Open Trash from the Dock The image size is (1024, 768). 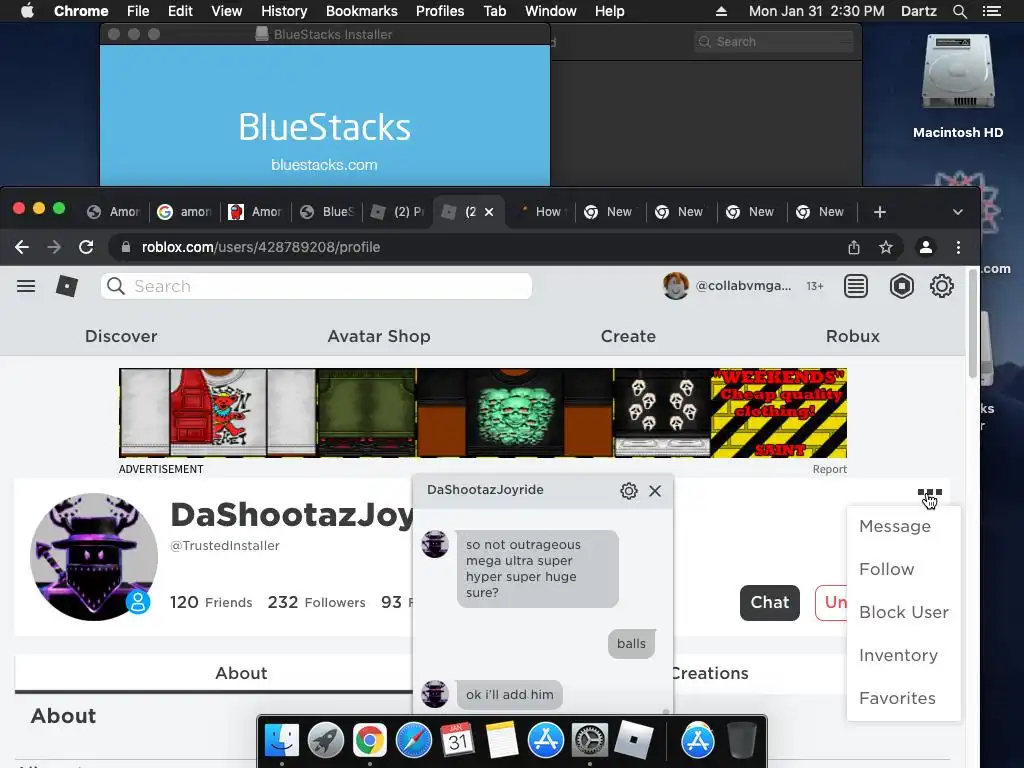click(x=742, y=741)
